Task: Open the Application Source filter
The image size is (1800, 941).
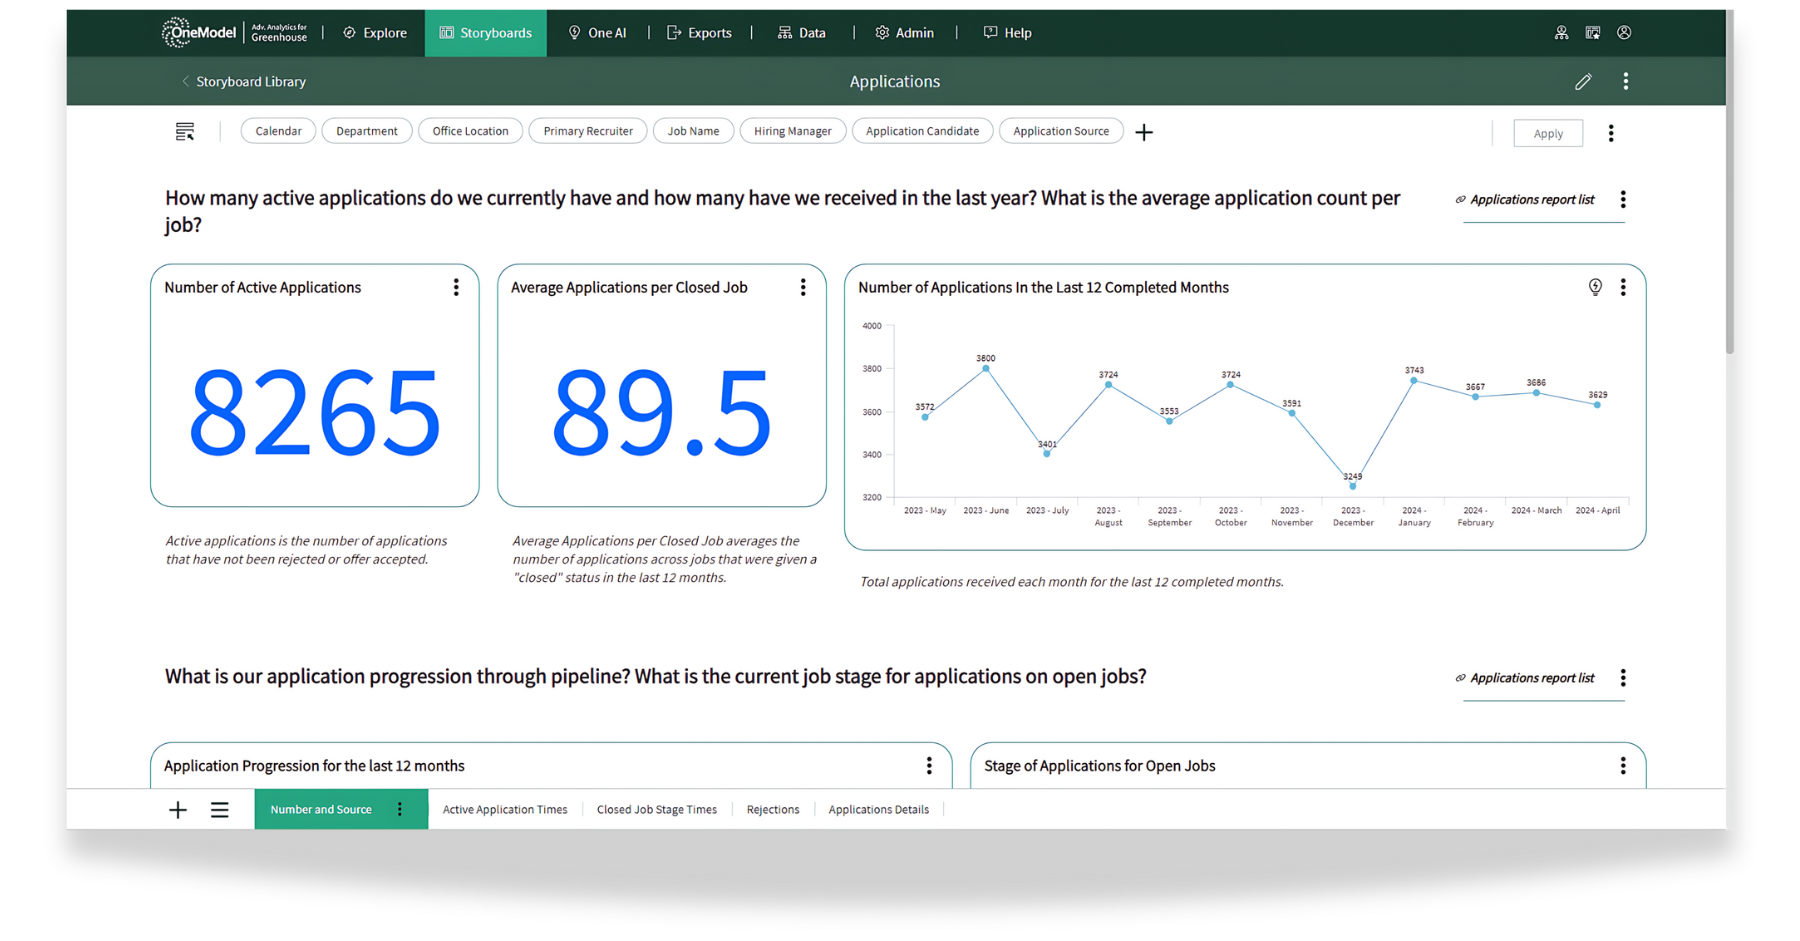Action: pos(1060,131)
